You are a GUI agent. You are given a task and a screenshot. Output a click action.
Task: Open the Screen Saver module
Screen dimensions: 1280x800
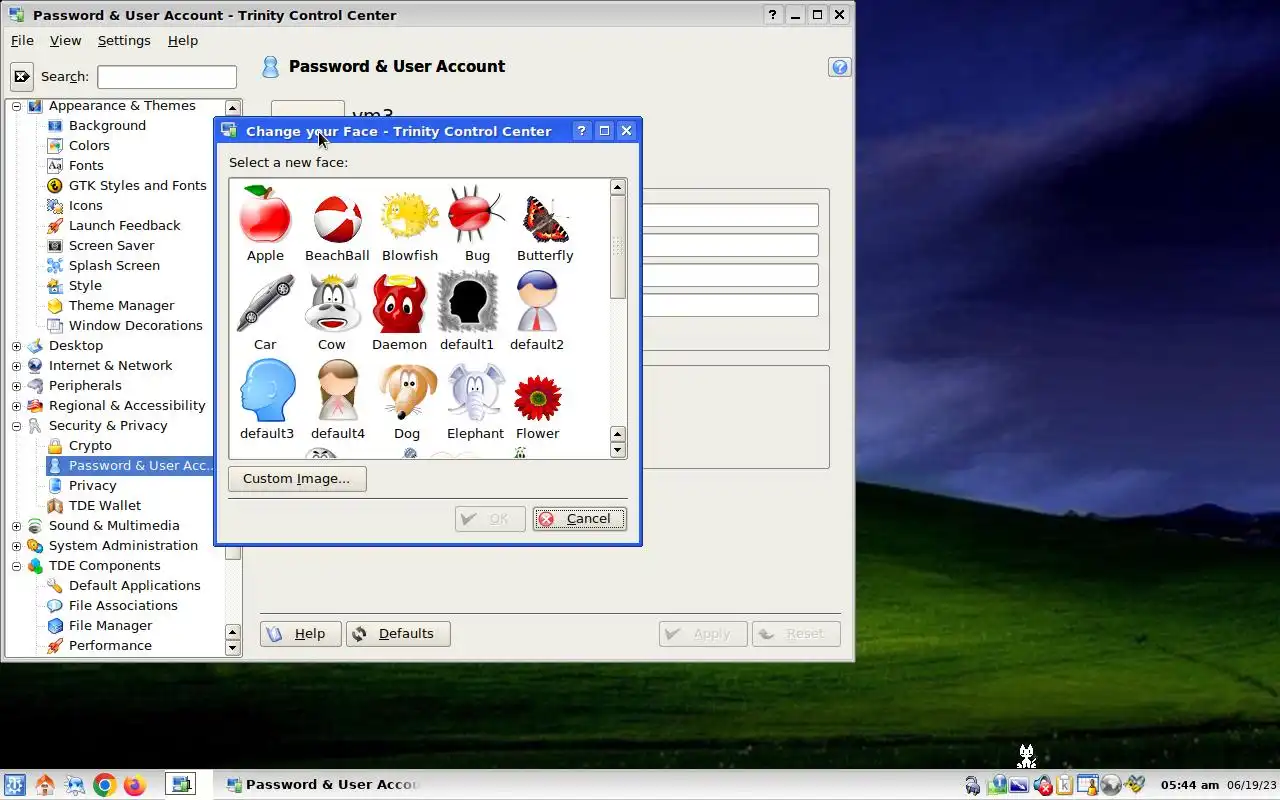point(111,245)
